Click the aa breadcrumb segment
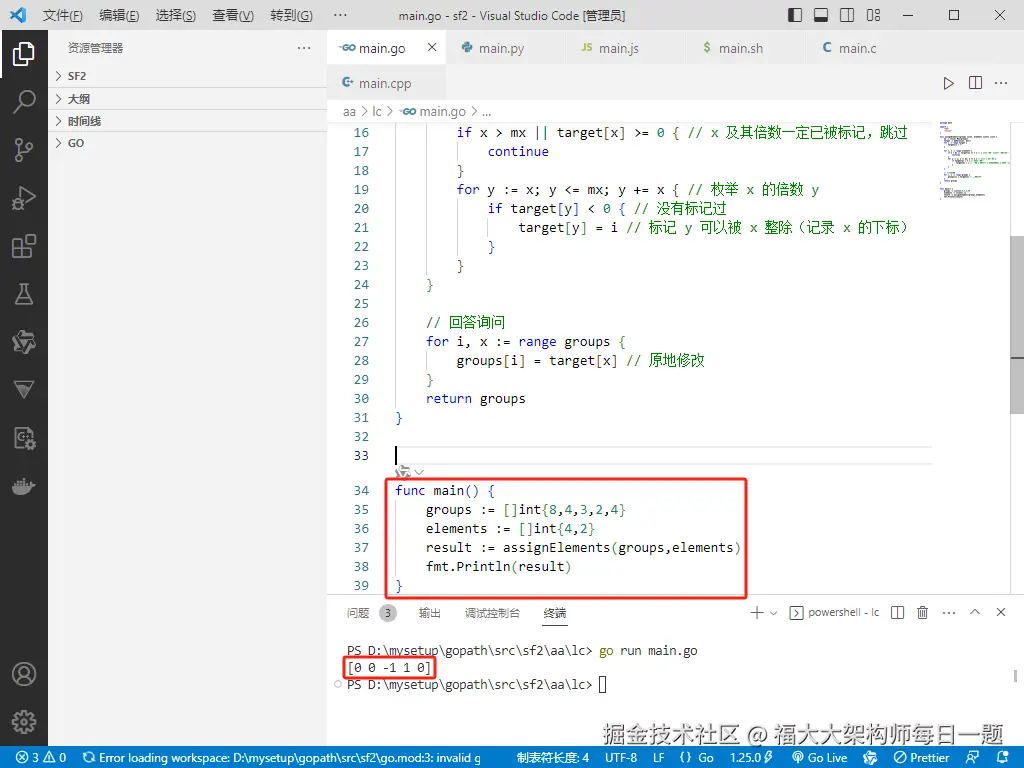 point(349,112)
